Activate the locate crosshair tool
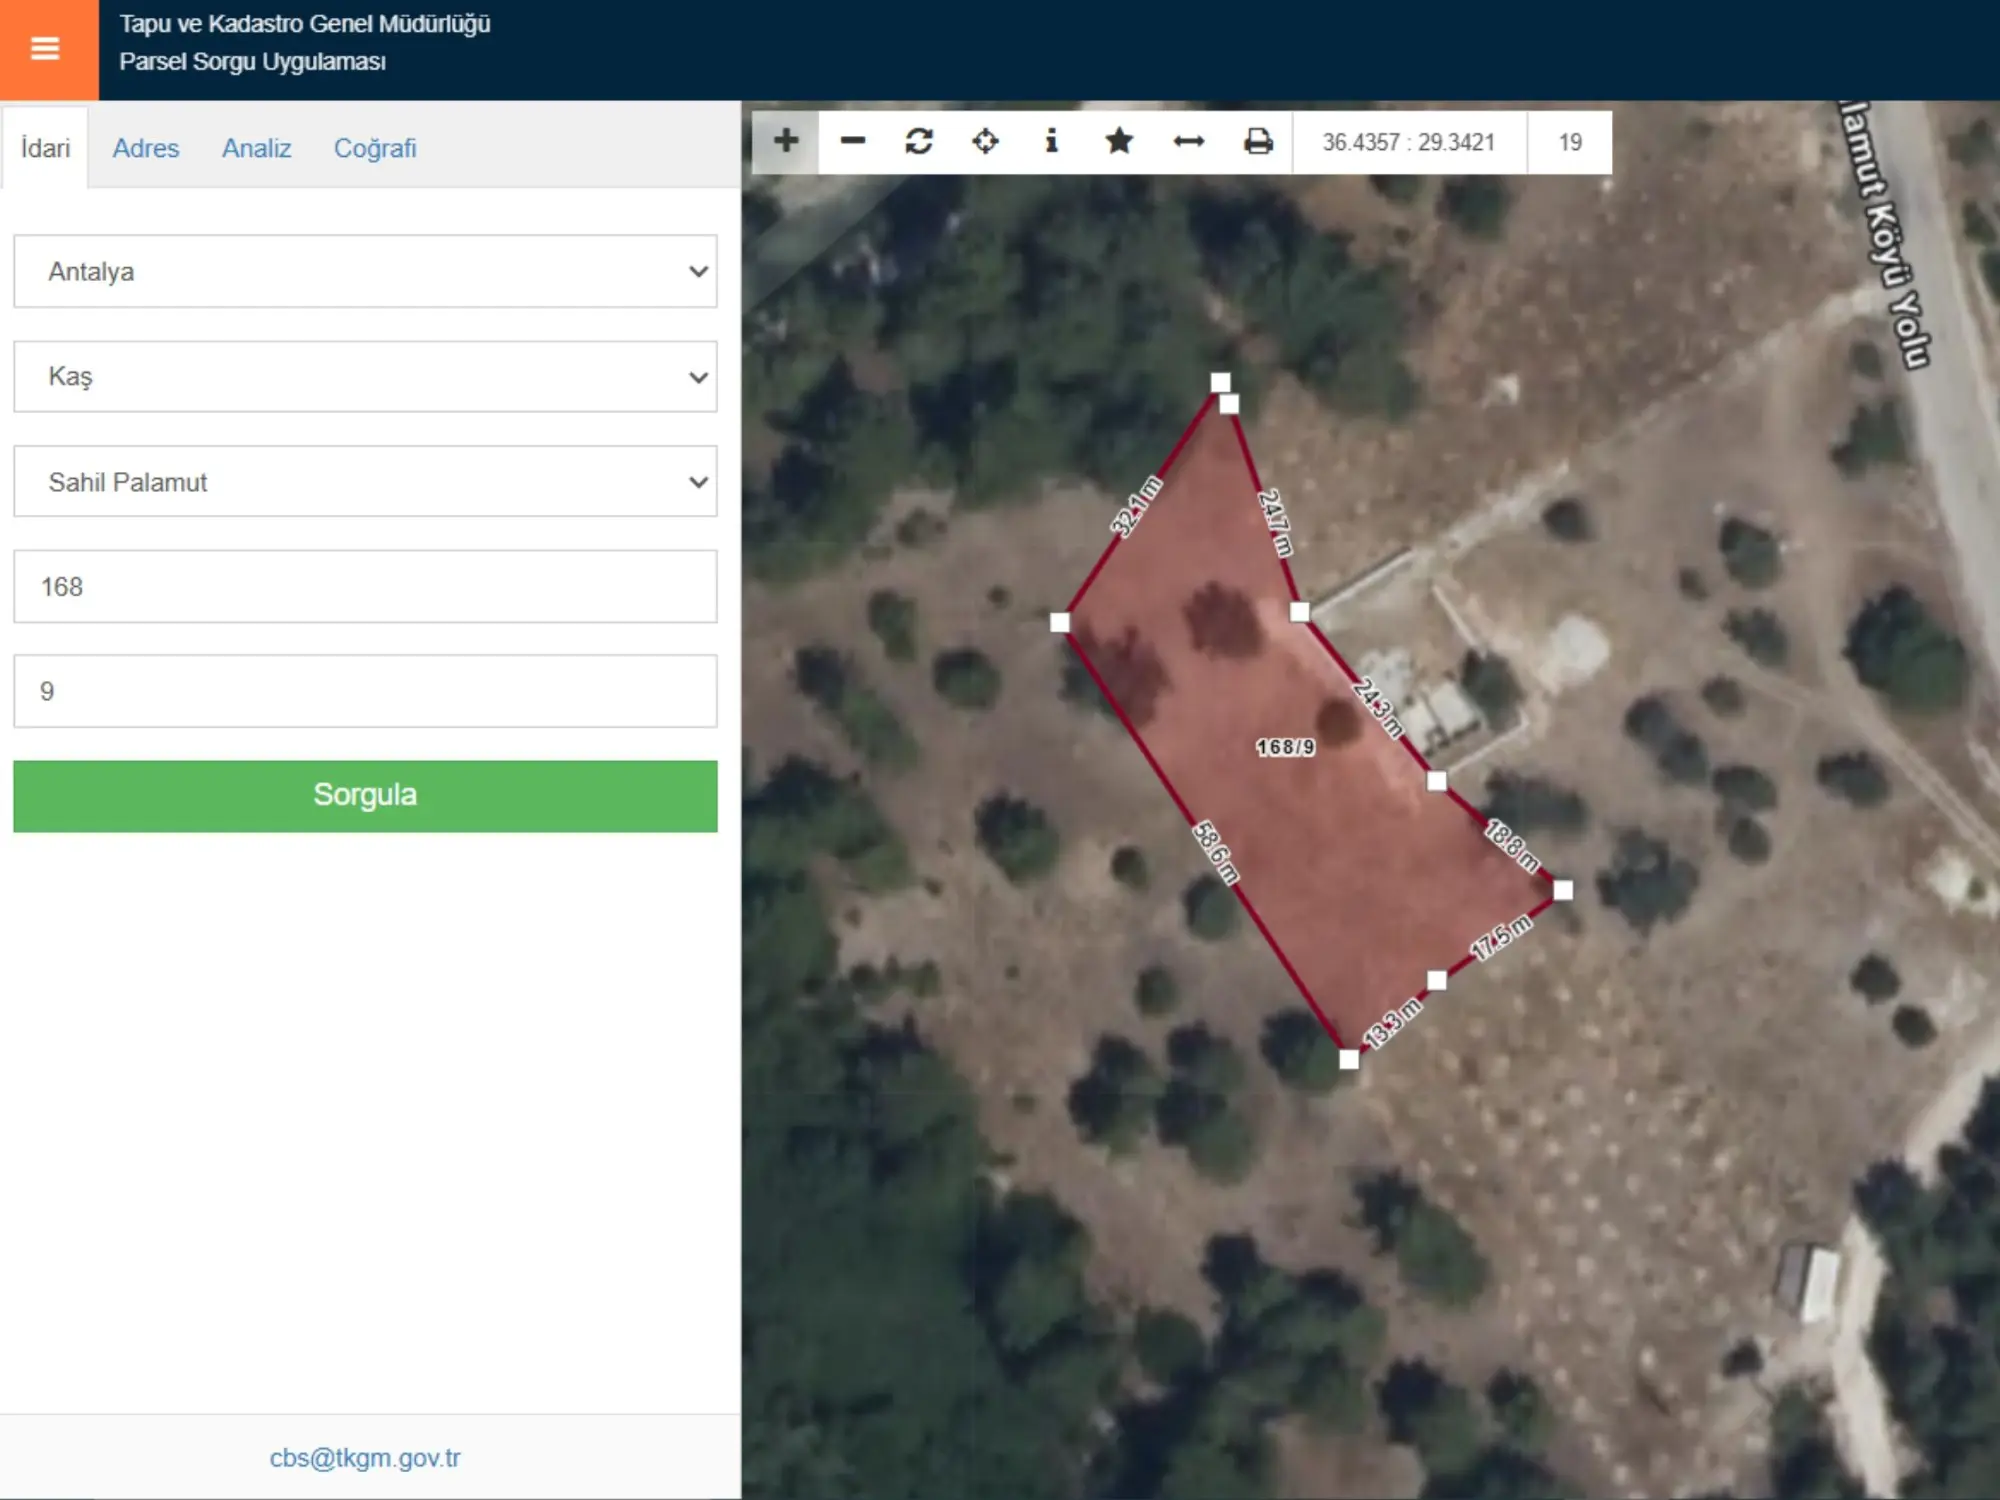 coord(985,141)
